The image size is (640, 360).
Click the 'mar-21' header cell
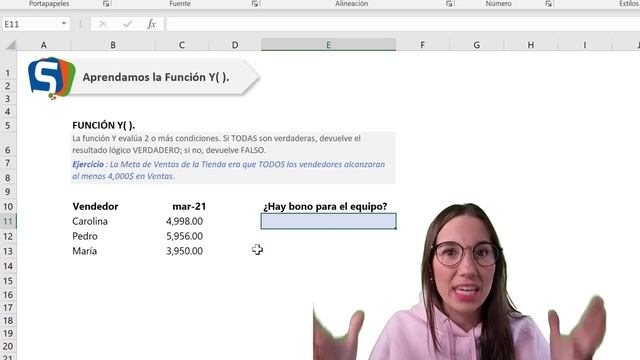point(189,207)
